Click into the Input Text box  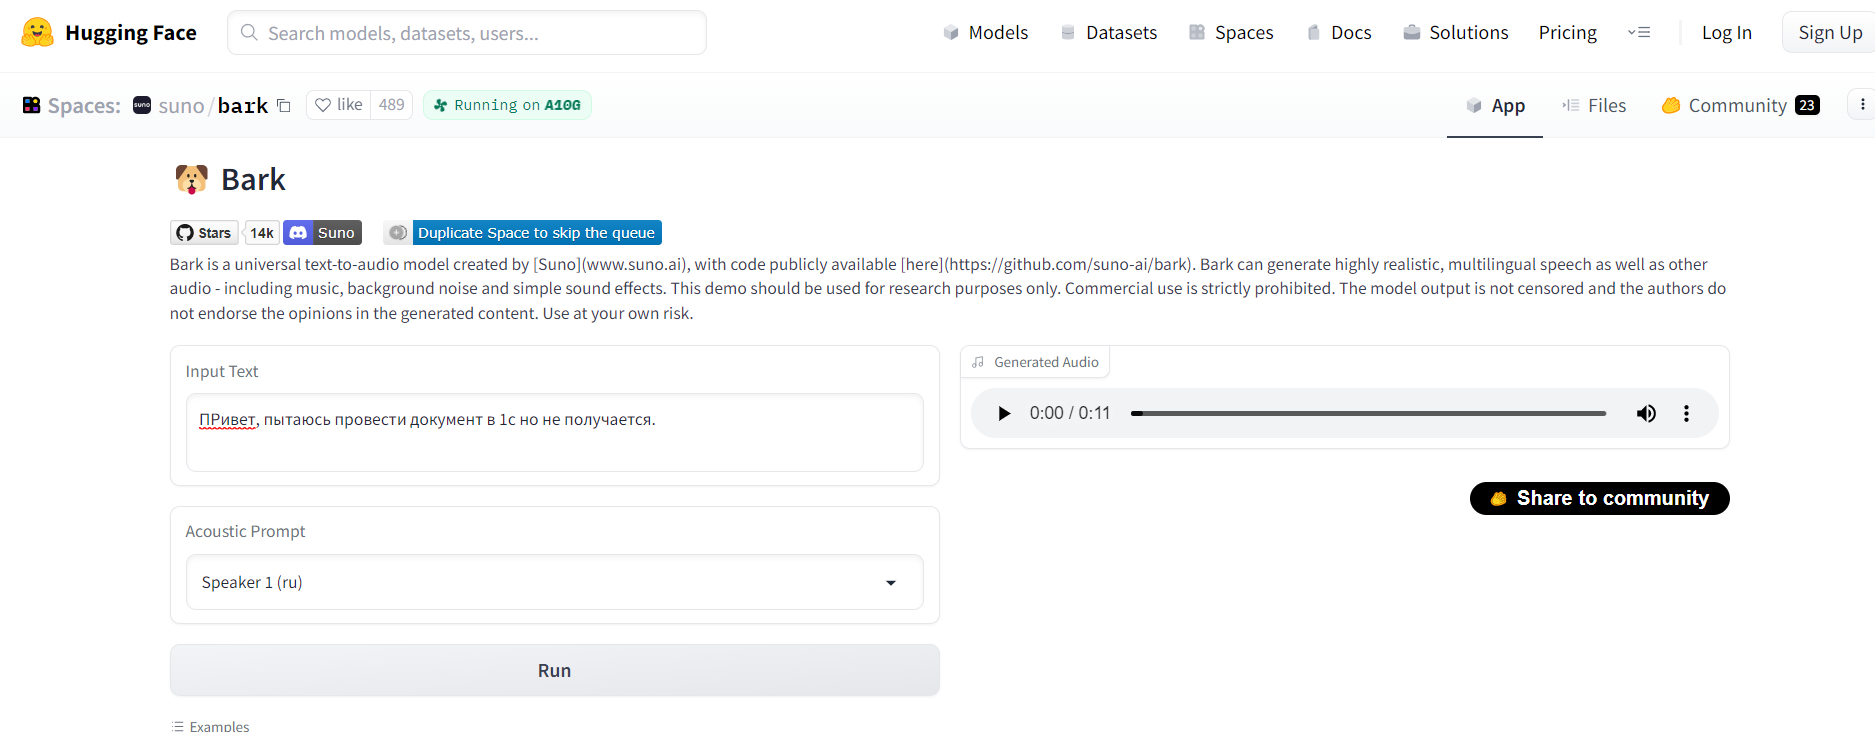tap(555, 432)
